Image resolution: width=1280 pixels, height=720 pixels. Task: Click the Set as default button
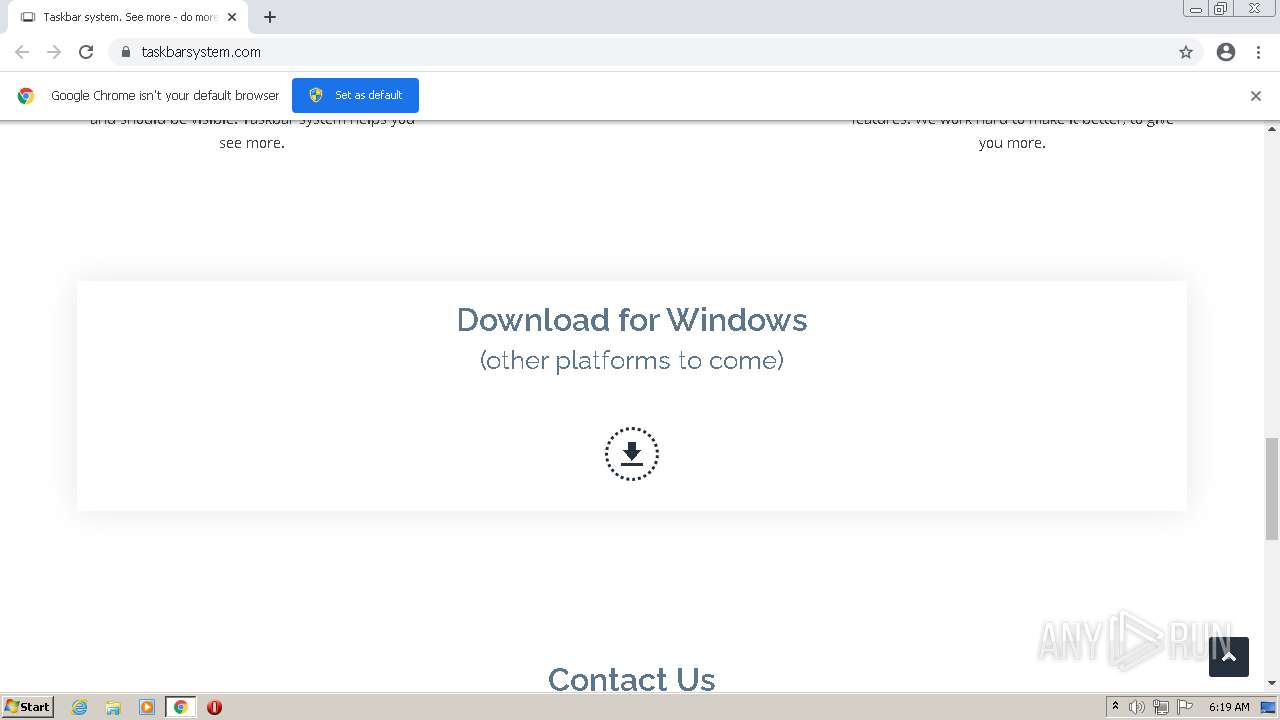pyautogui.click(x=355, y=95)
